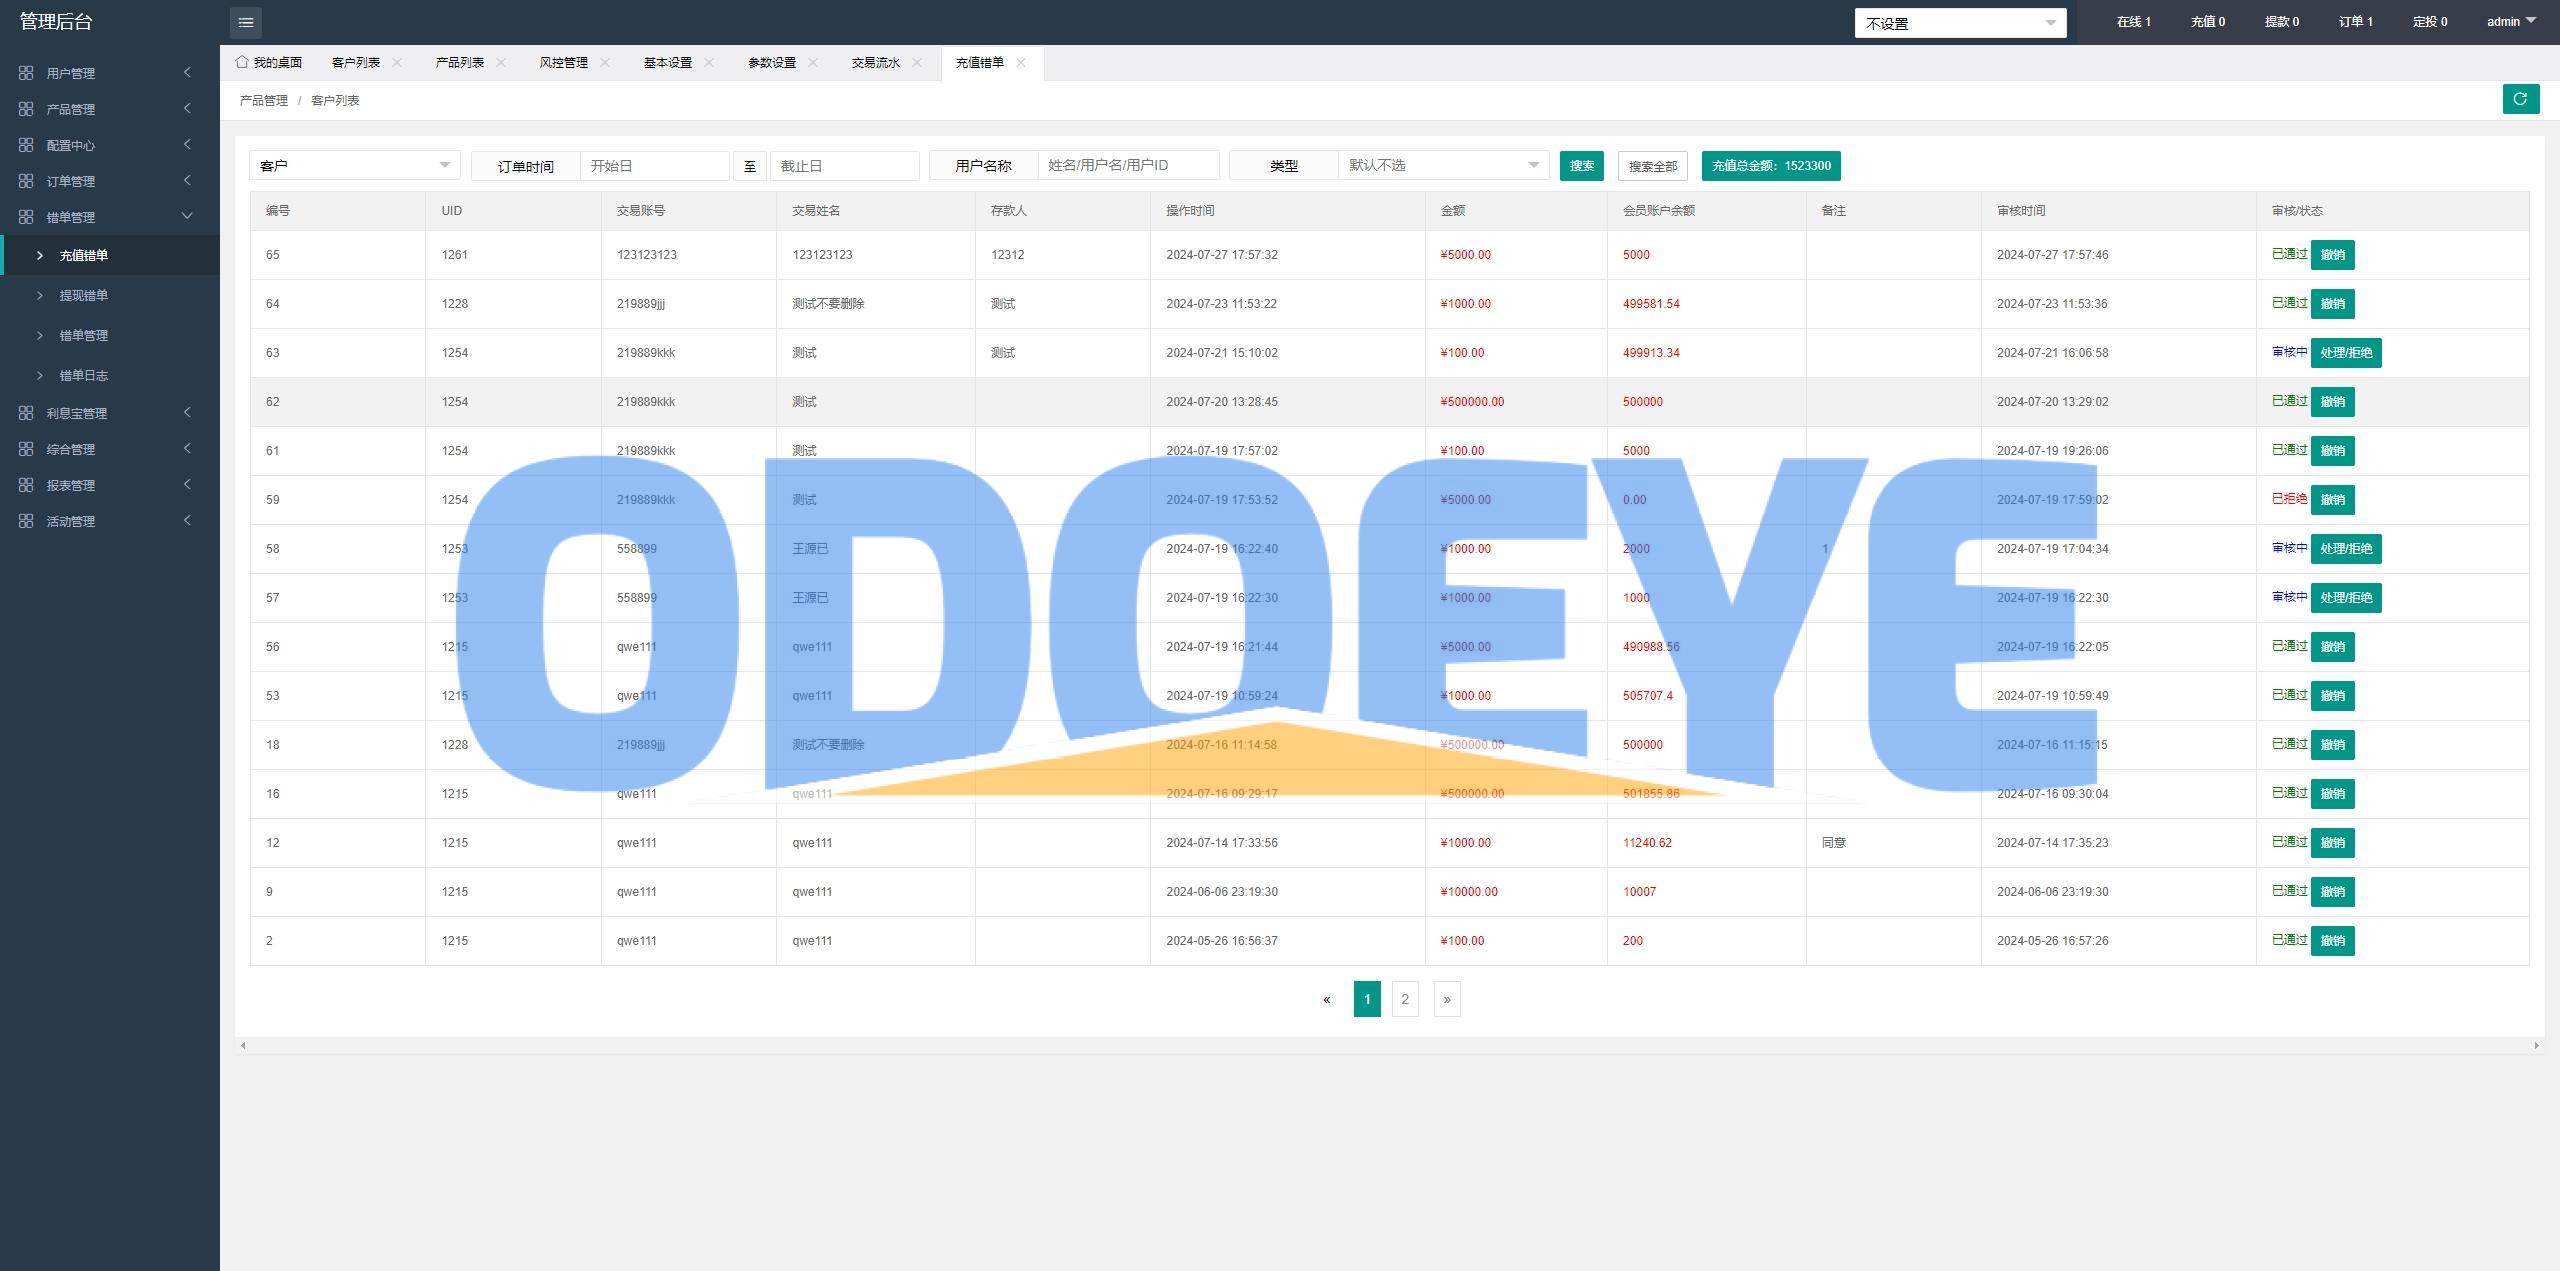Expand the 综合管理 sidebar menu
2560x1271 pixels.
(187, 448)
